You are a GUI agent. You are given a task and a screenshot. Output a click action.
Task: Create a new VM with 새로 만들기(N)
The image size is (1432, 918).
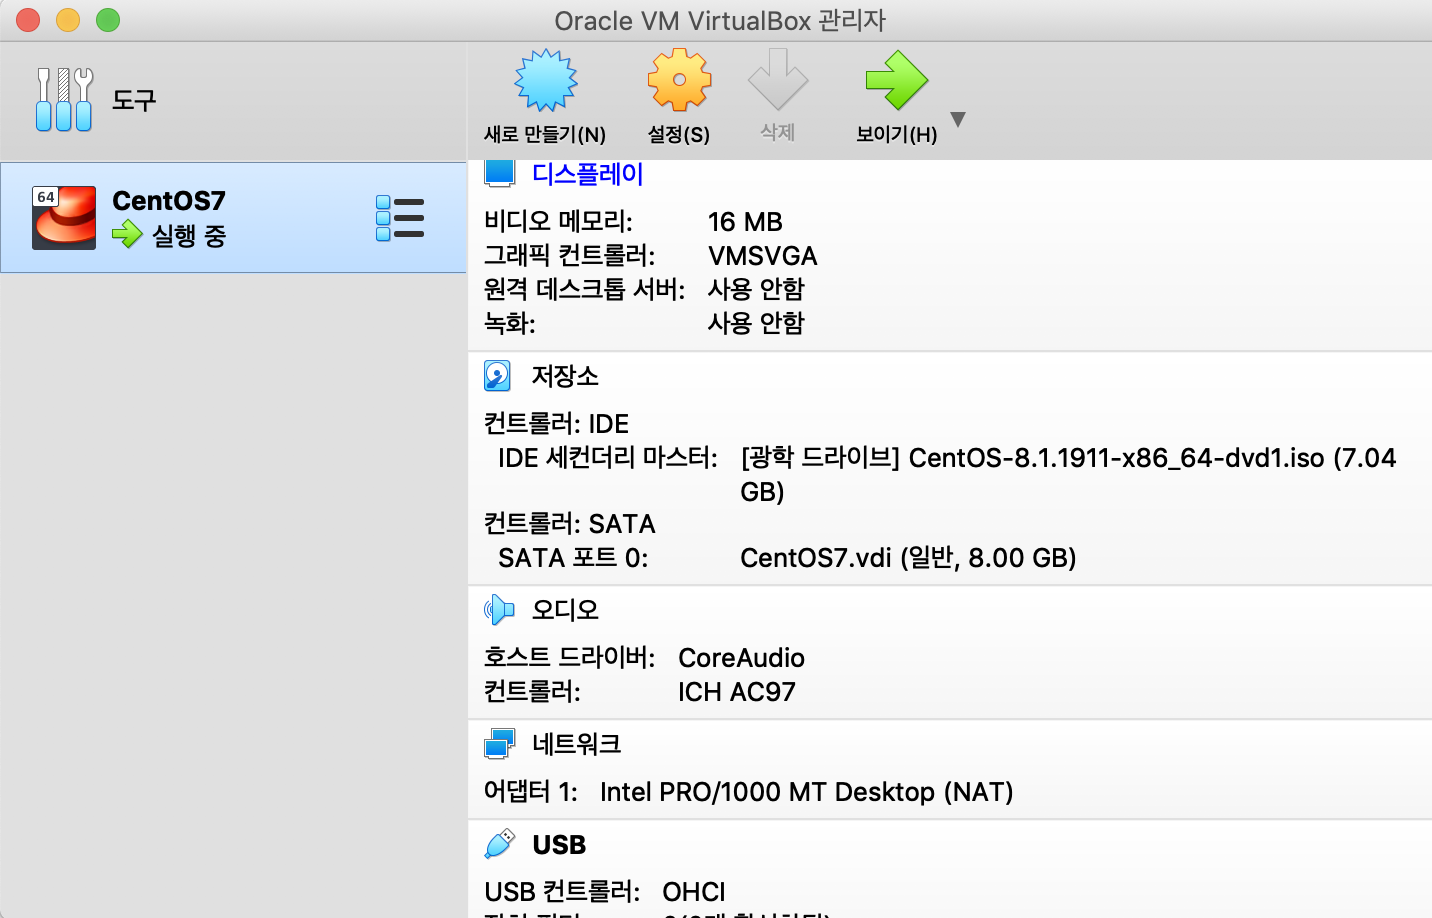coord(545,97)
